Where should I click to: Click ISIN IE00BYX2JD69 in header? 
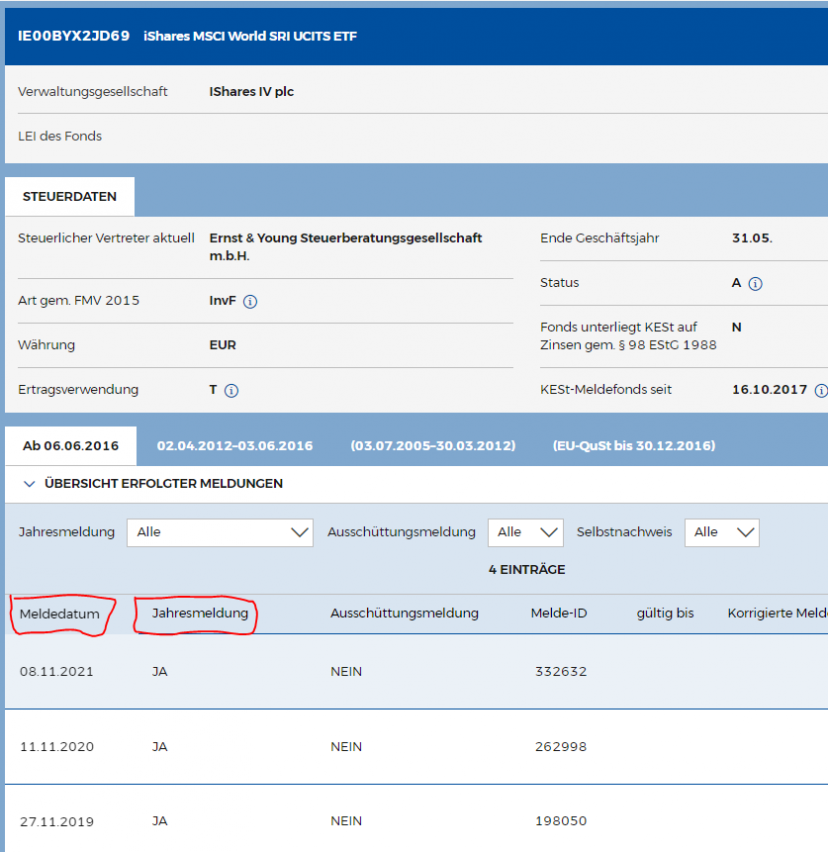tap(74, 36)
